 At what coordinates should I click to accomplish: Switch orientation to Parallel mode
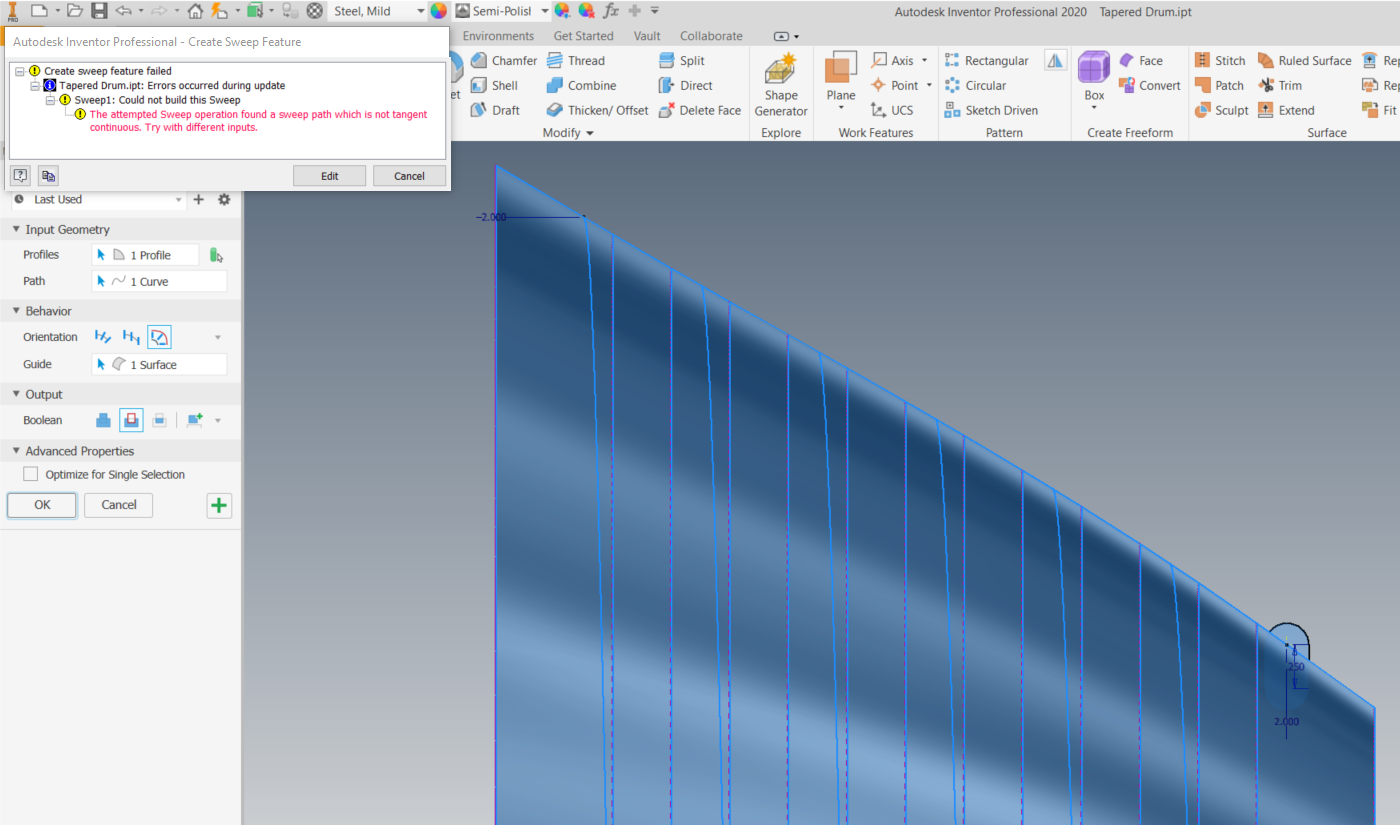(131, 337)
